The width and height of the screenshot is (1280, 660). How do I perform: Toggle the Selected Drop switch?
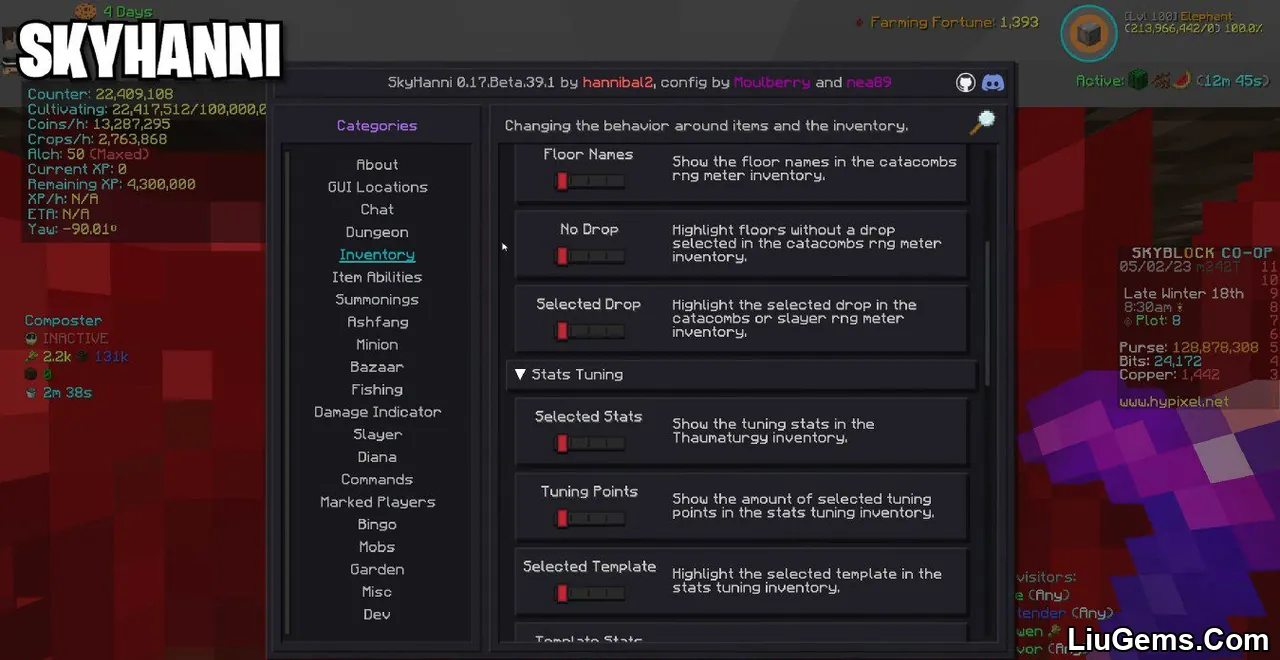coord(590,331)
